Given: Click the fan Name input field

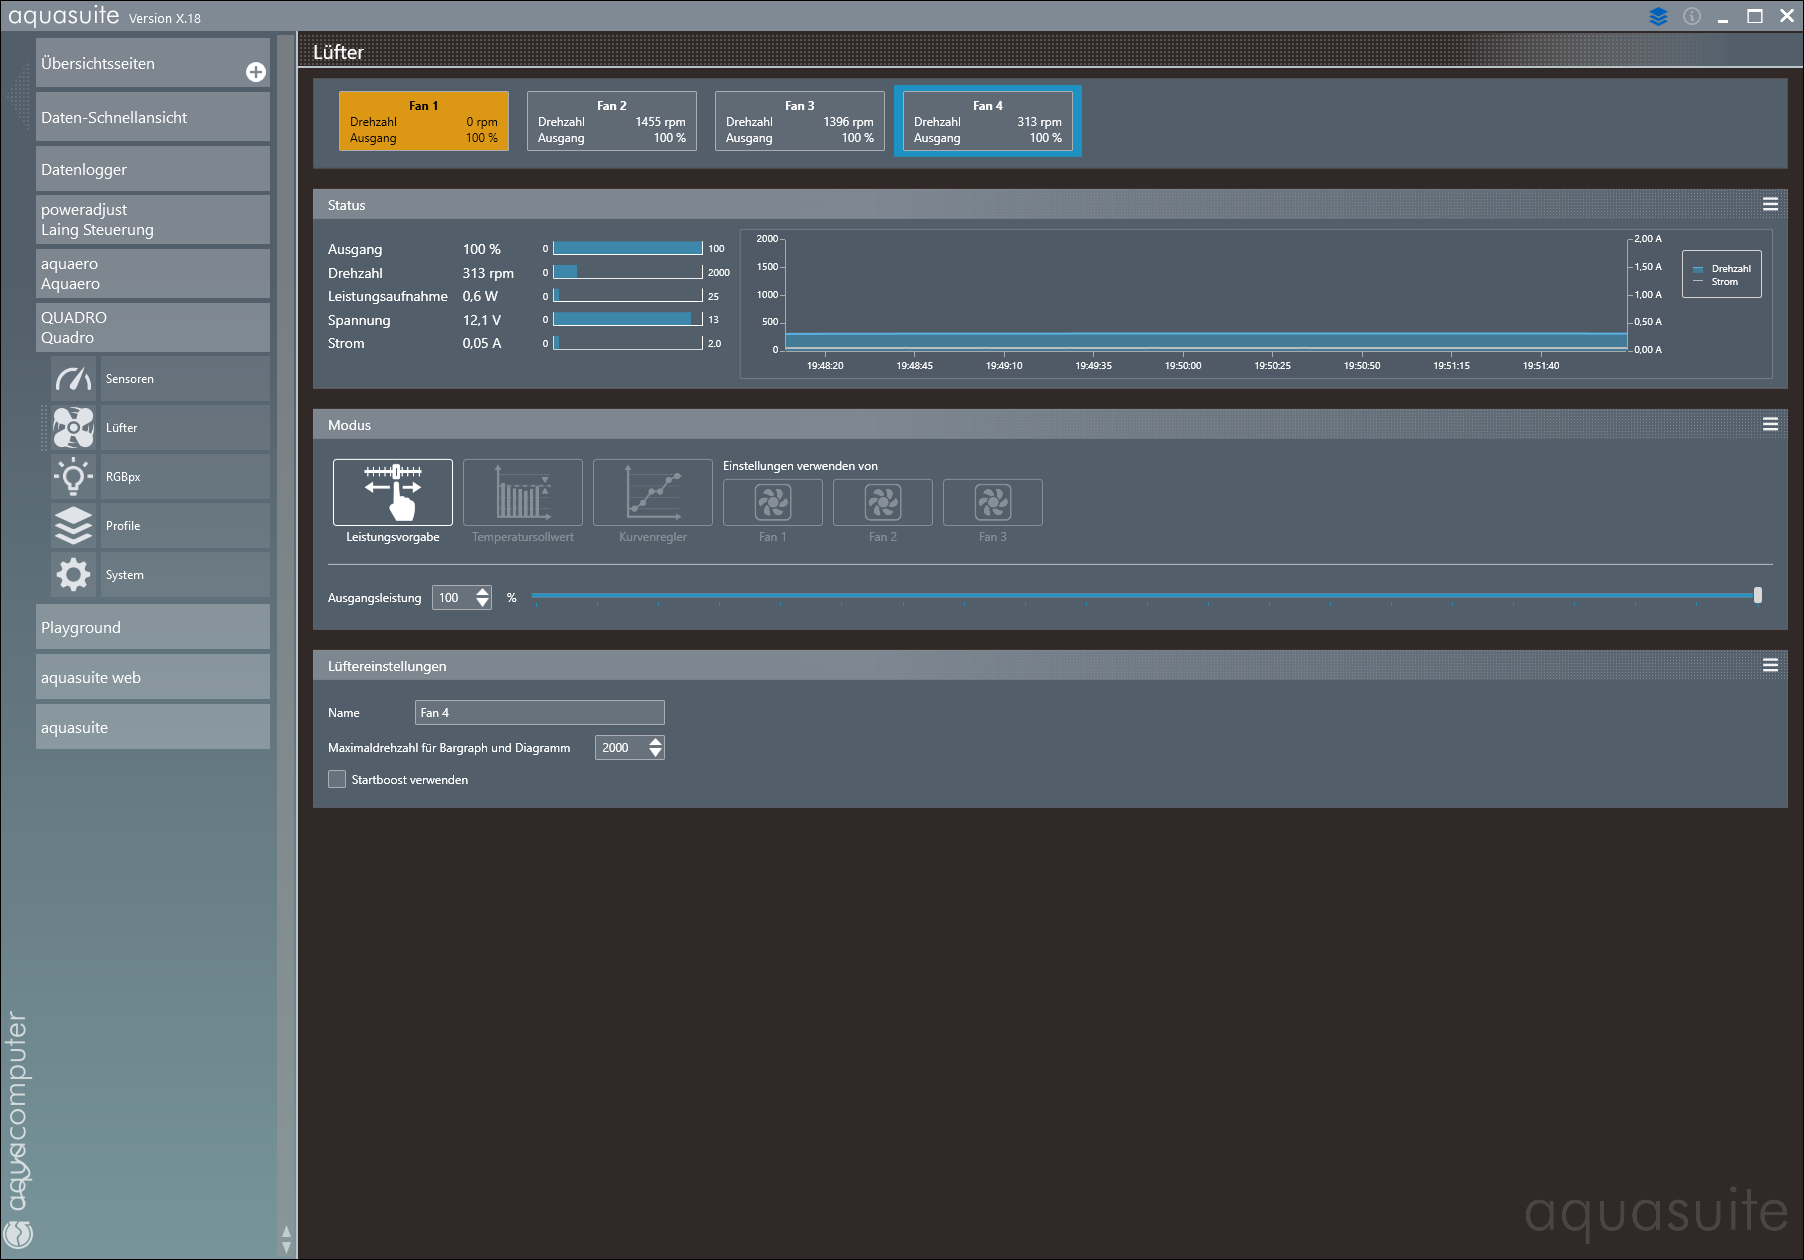Looking at the screenshot, I should point(539,712).
